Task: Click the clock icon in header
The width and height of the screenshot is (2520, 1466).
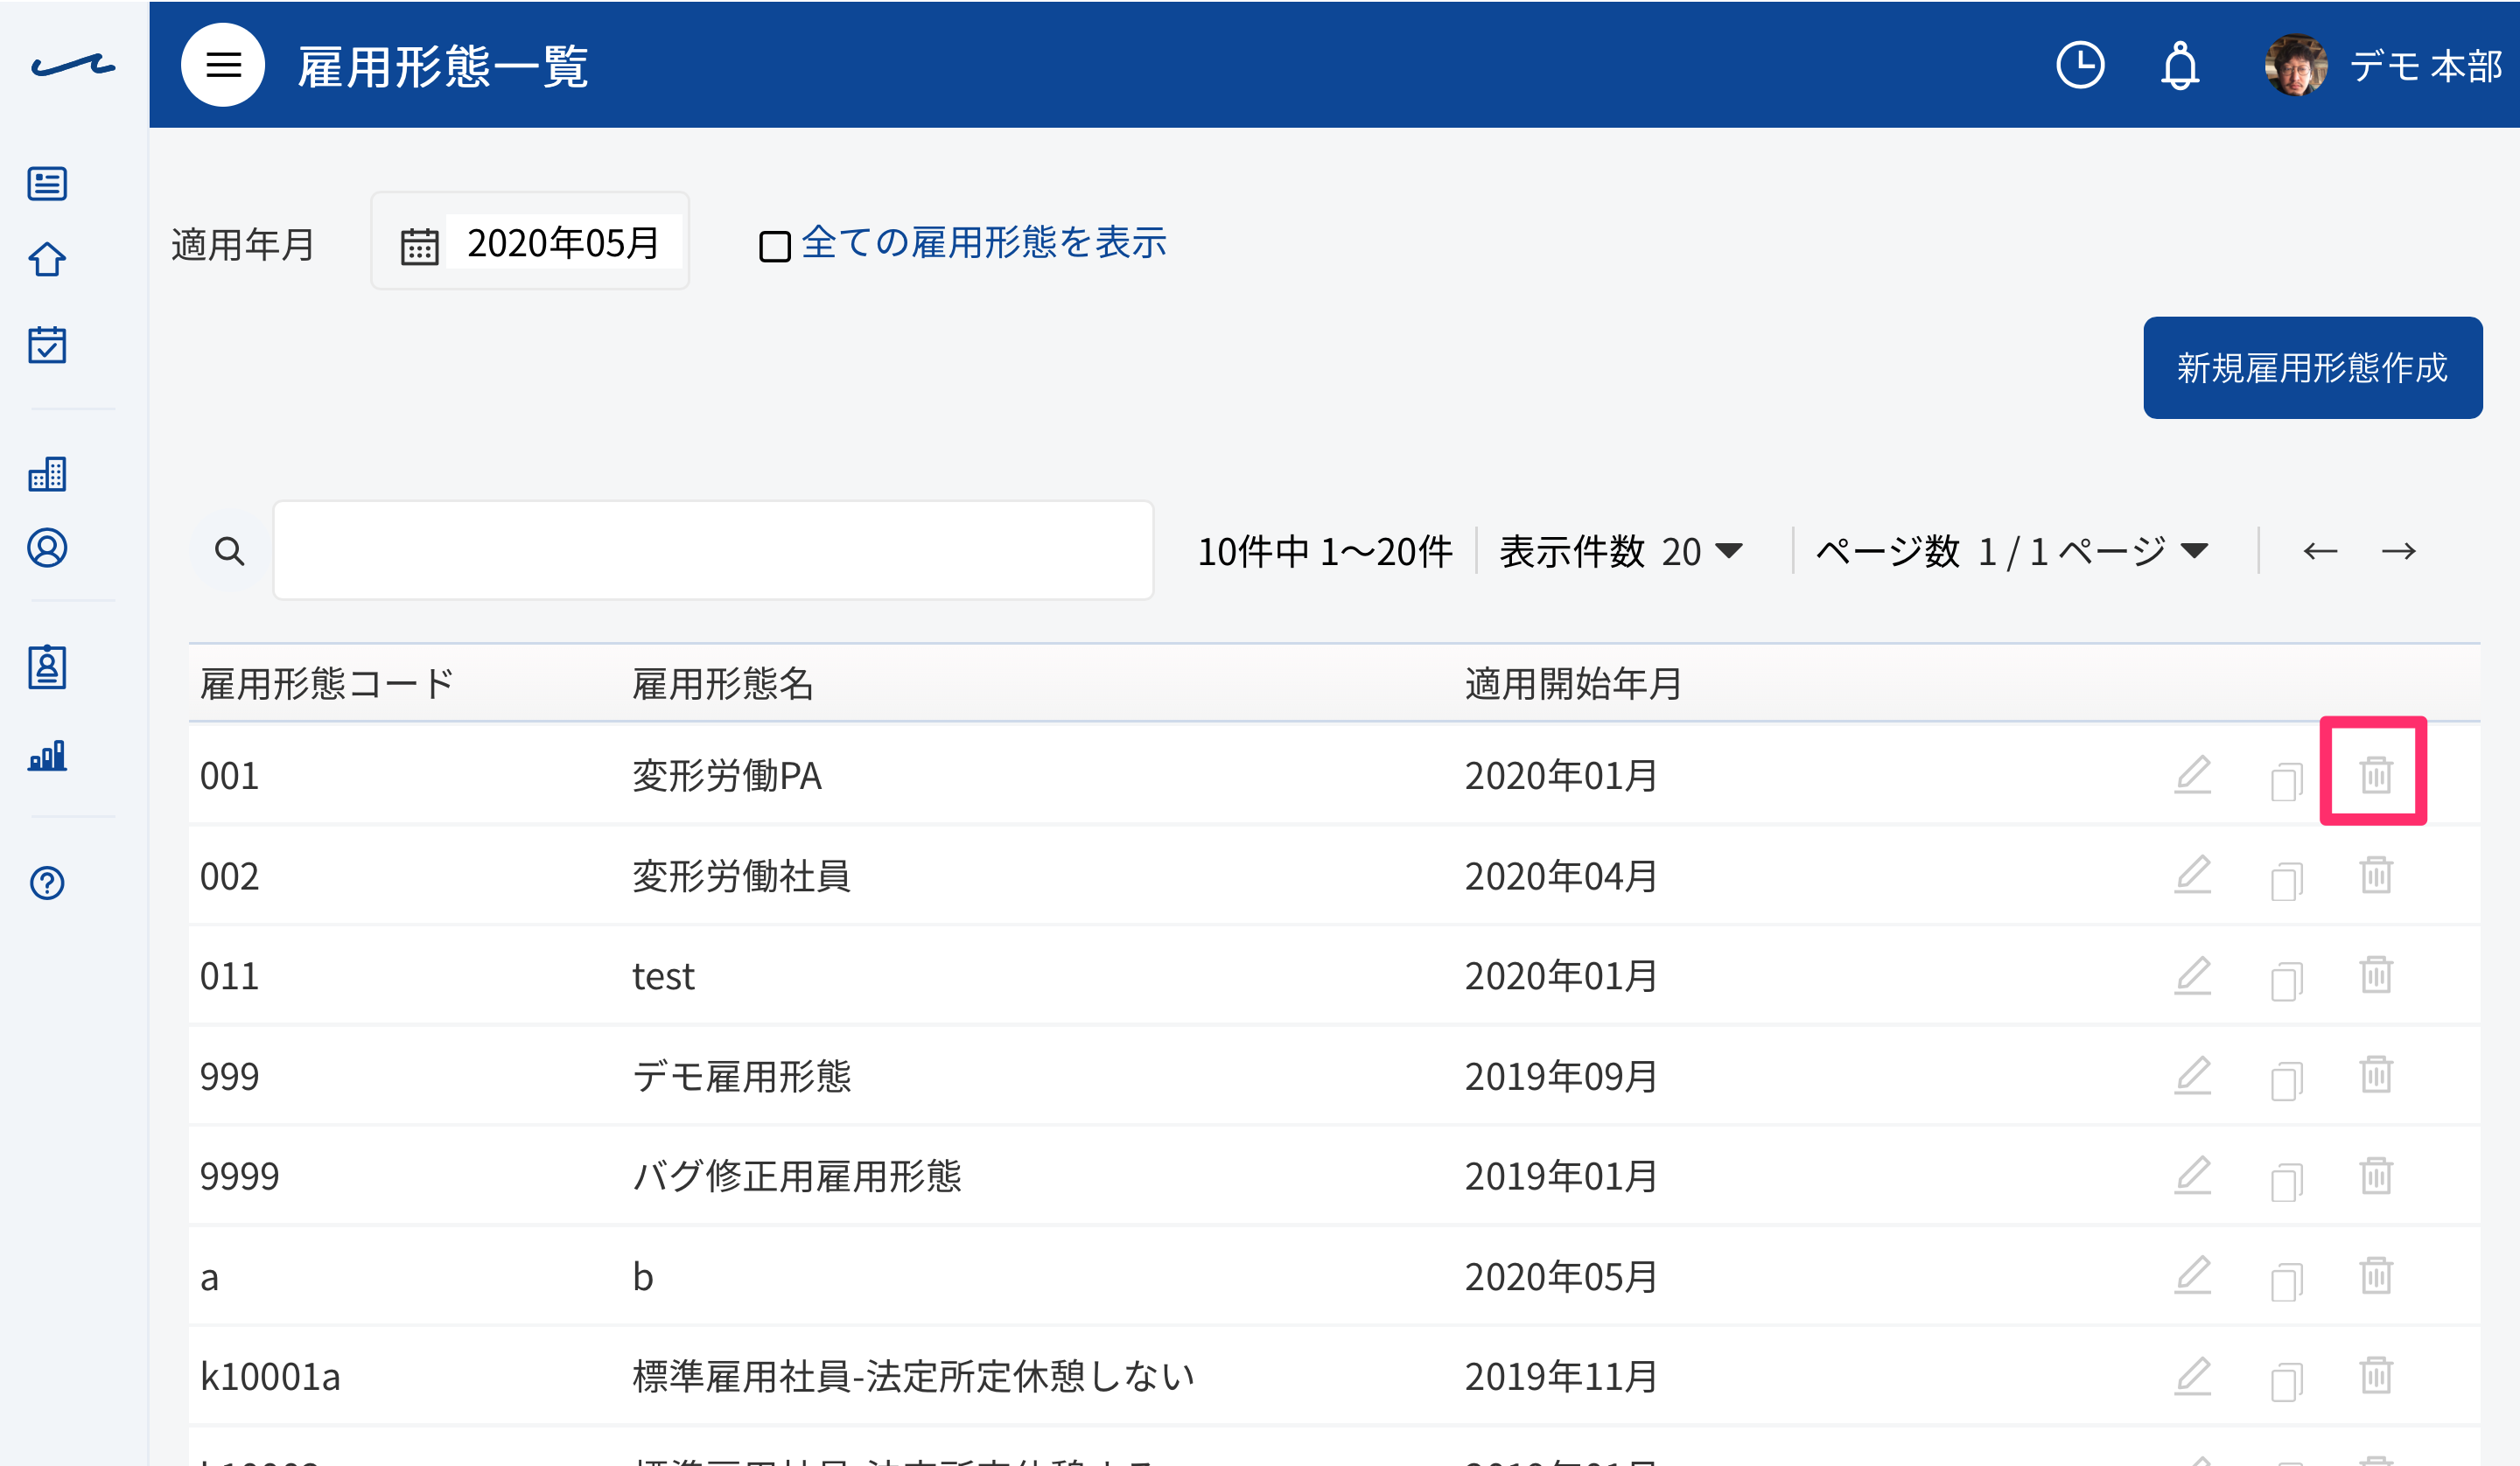Action: (x=2080, y=65)
